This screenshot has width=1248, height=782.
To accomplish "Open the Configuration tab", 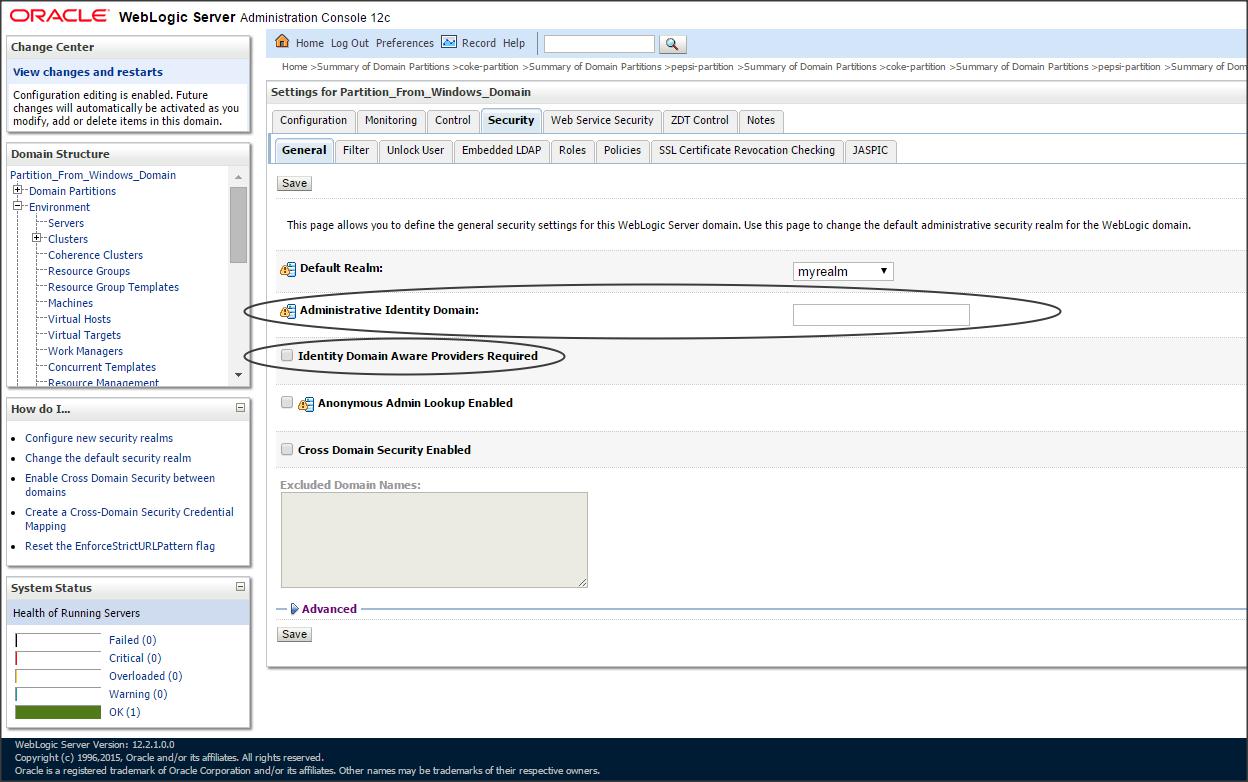I will [x=313, y=120].
